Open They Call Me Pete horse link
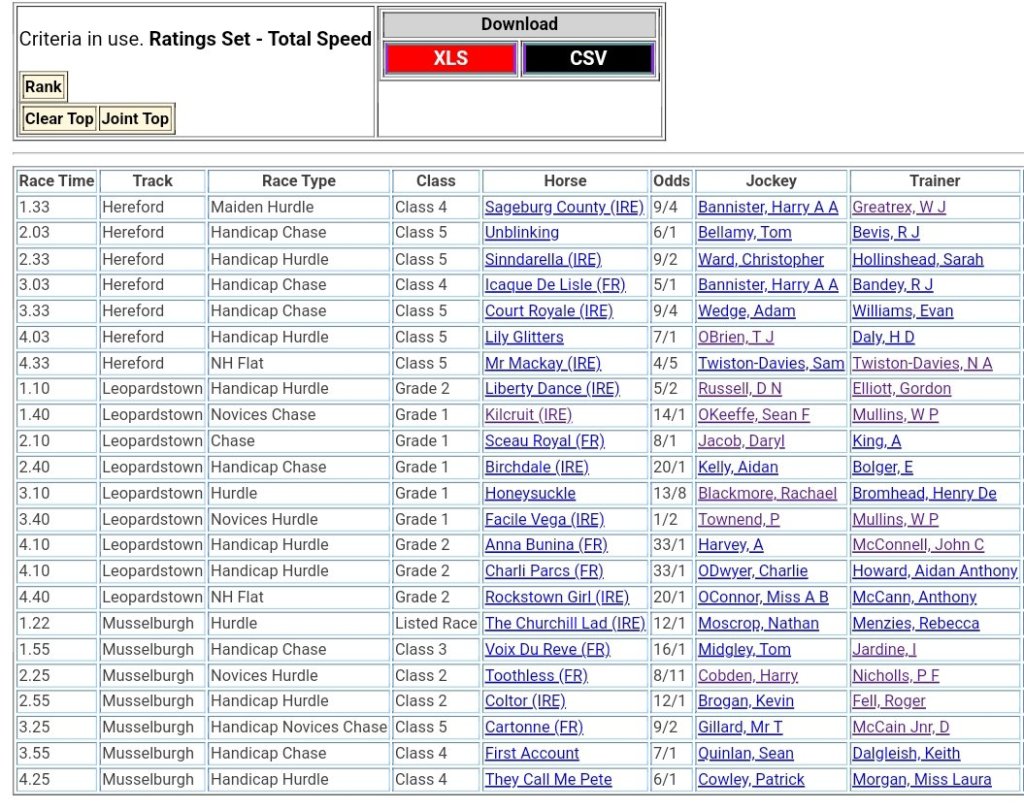The height and width of the screenshot is (810, 1024). pos(548,779)
